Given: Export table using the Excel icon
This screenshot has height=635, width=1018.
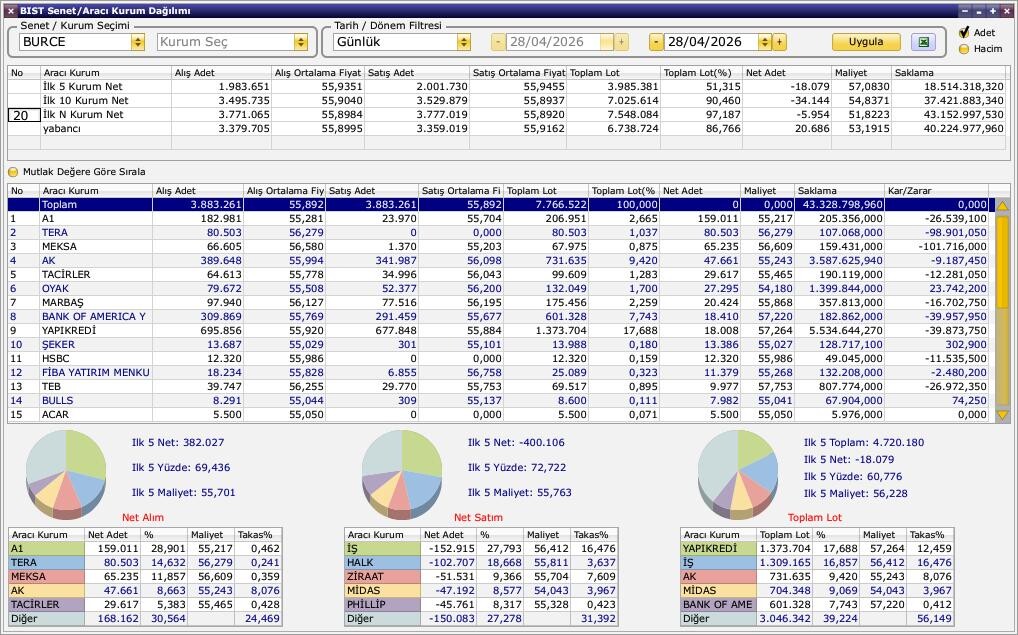Looking at the screenshot, I should 923,42.
